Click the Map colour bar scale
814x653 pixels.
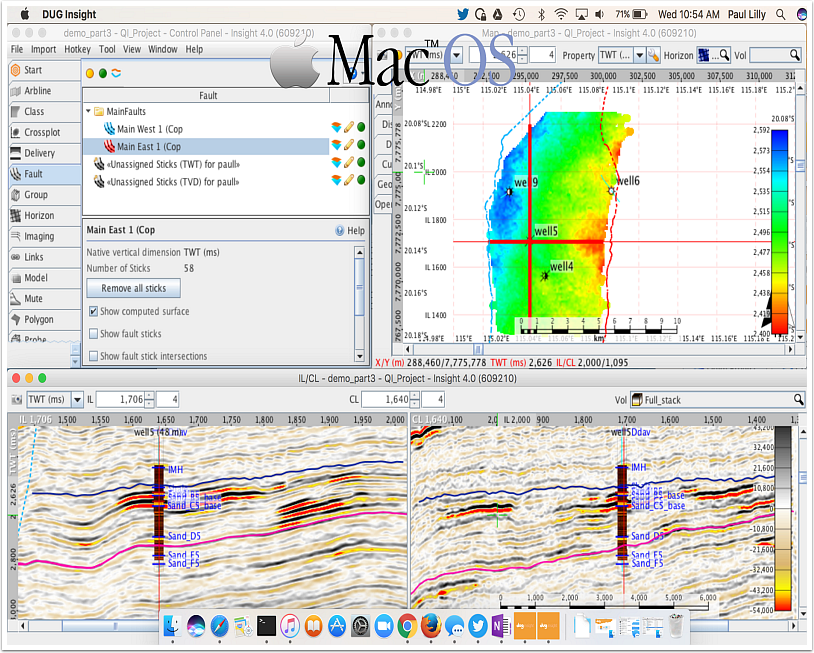pos(779,231)
